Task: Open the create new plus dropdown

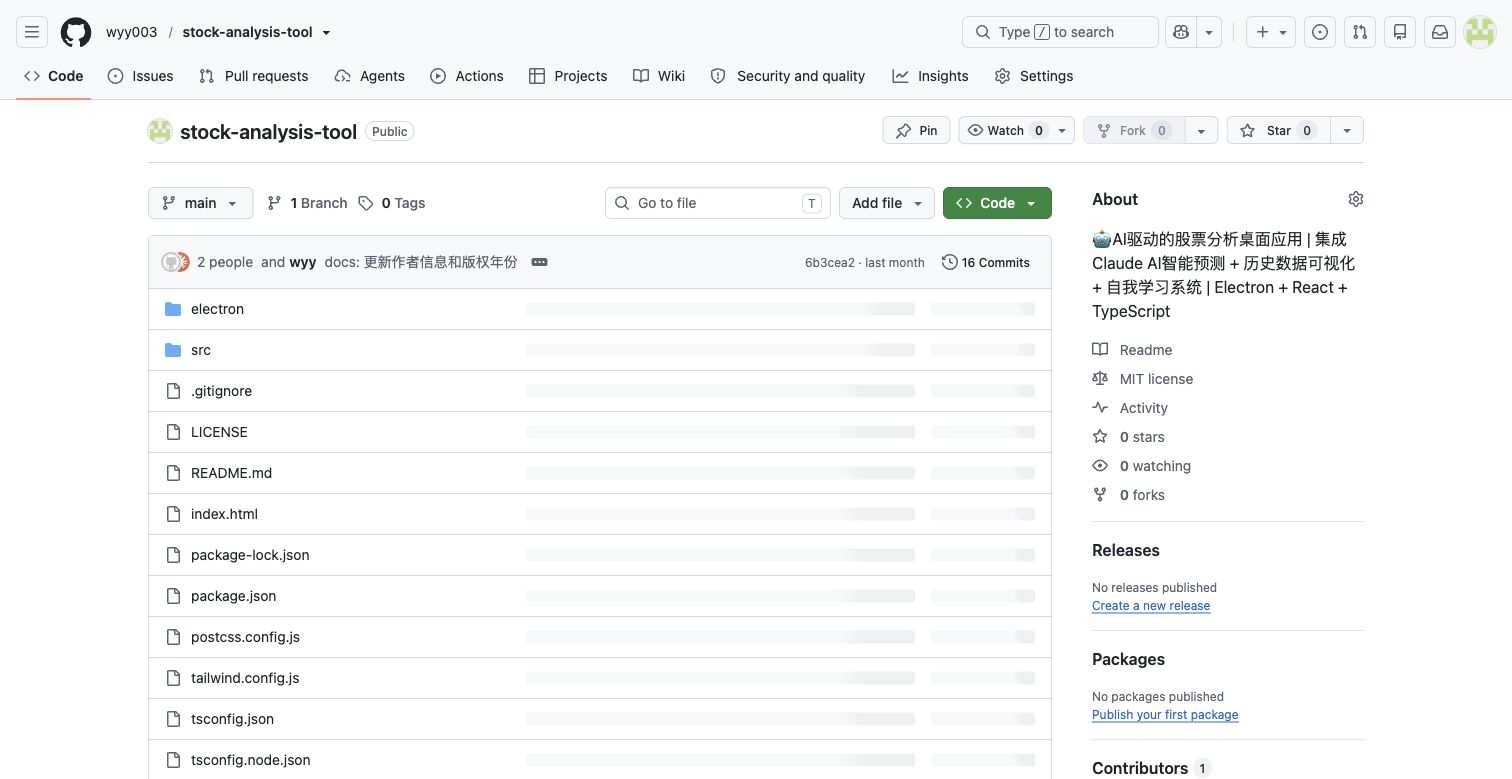Action: [x=1271, y=32]
